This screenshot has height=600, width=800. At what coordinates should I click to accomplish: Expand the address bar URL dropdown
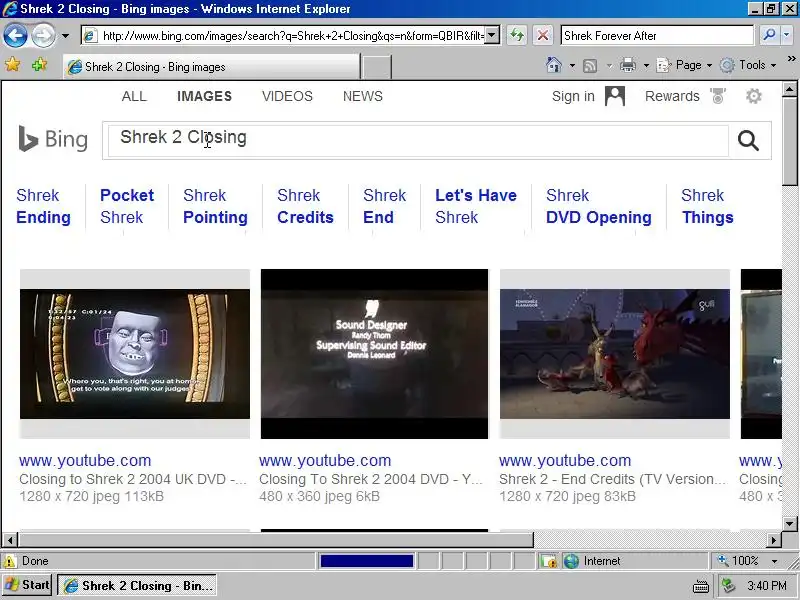pos(492,35)
